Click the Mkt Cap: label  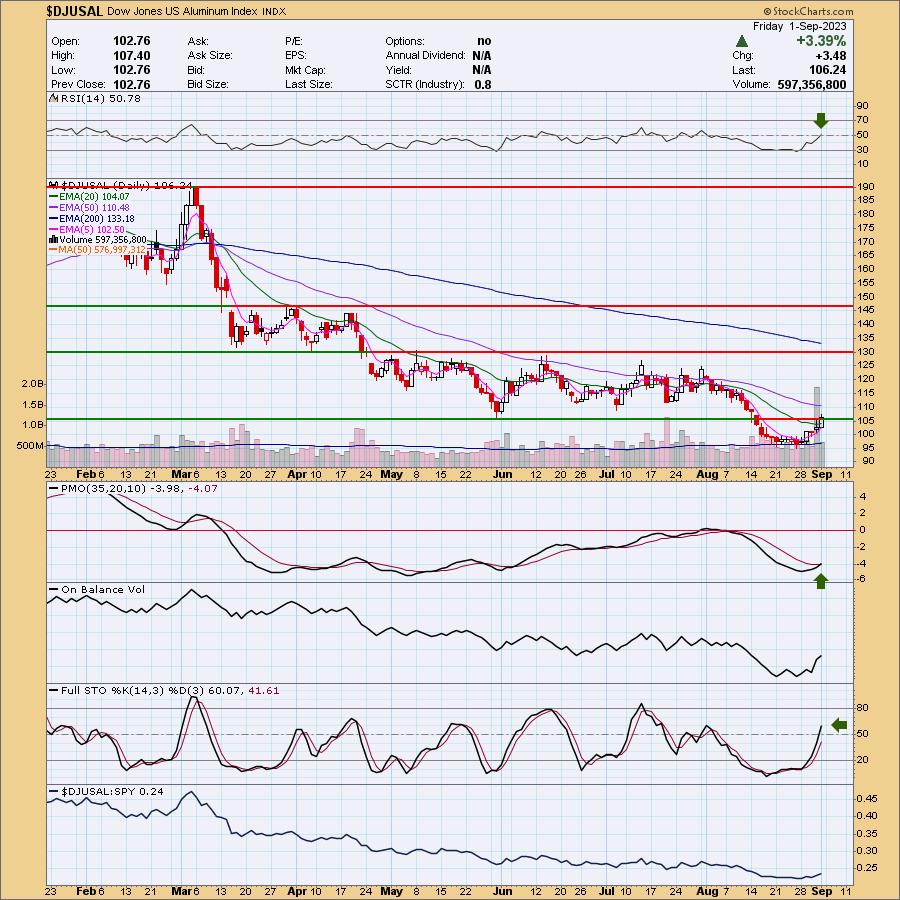(305, 70)
